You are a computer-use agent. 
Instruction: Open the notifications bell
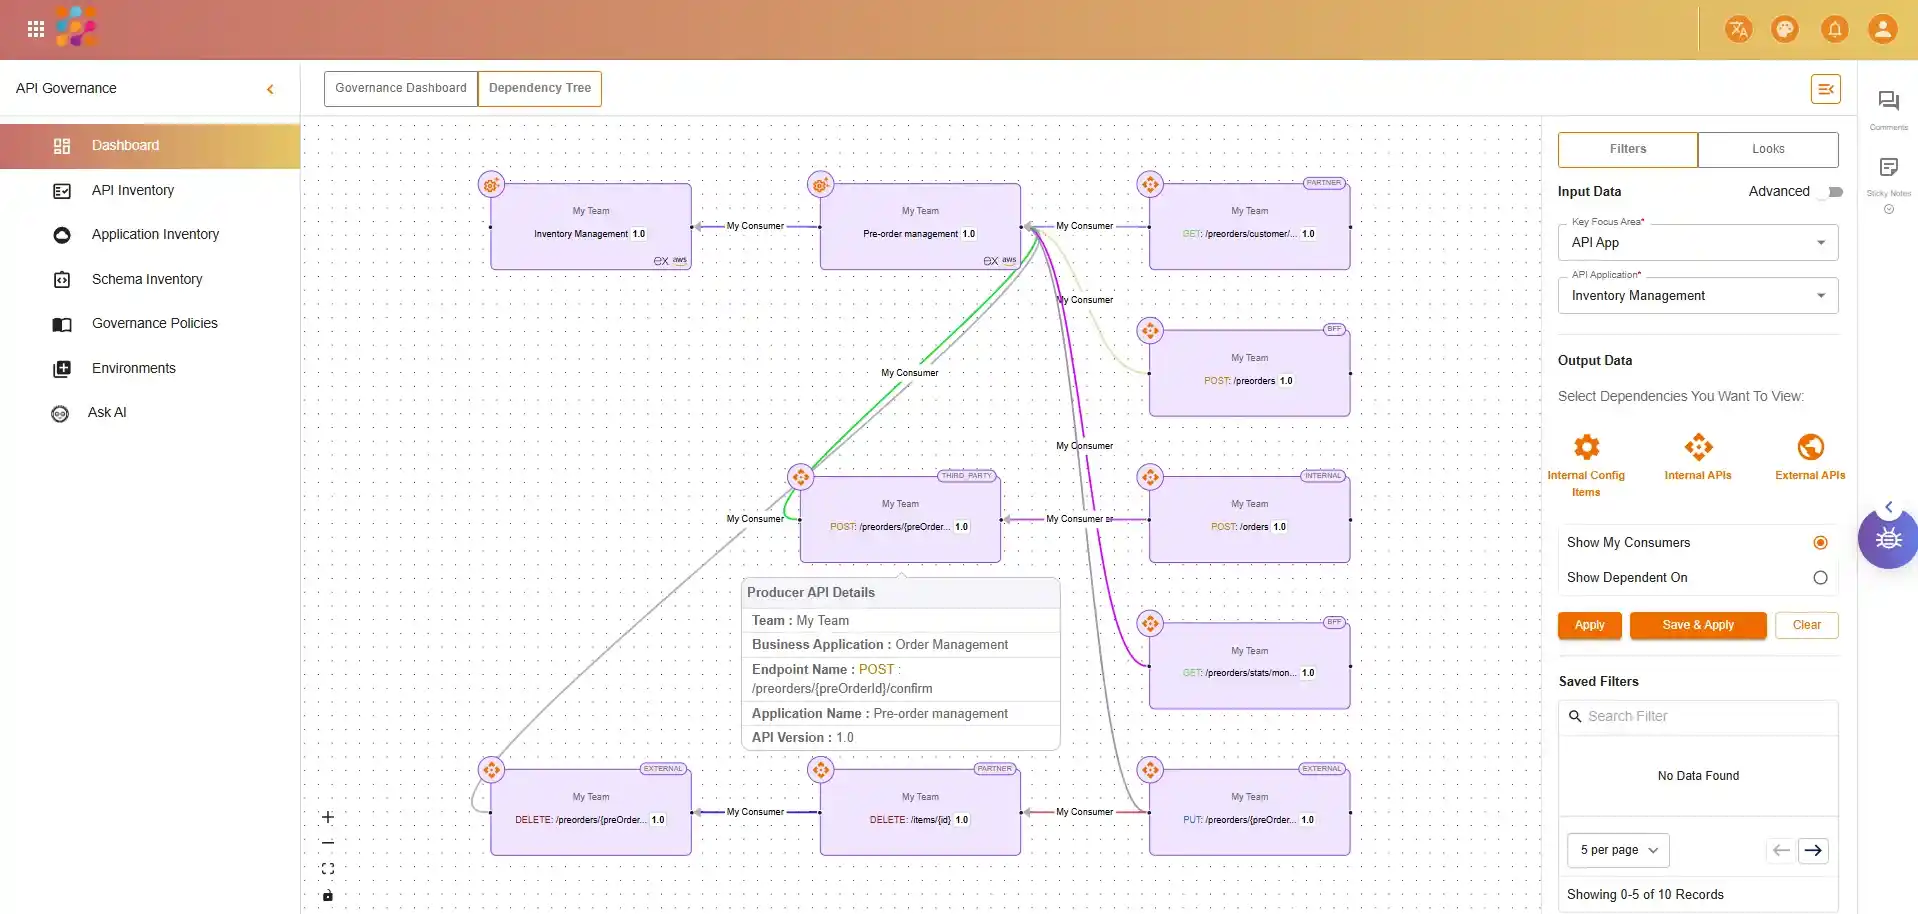[x=1834, y=29]
